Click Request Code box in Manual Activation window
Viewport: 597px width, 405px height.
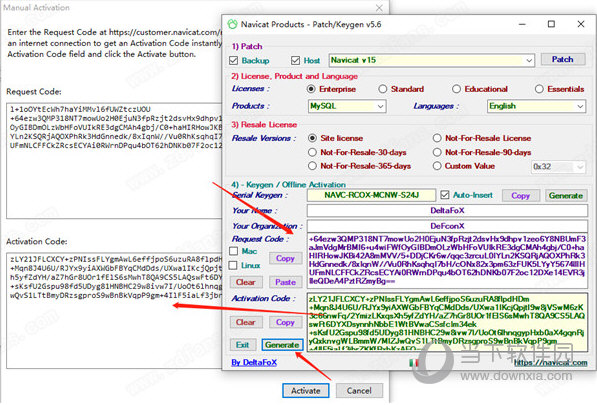114,160
